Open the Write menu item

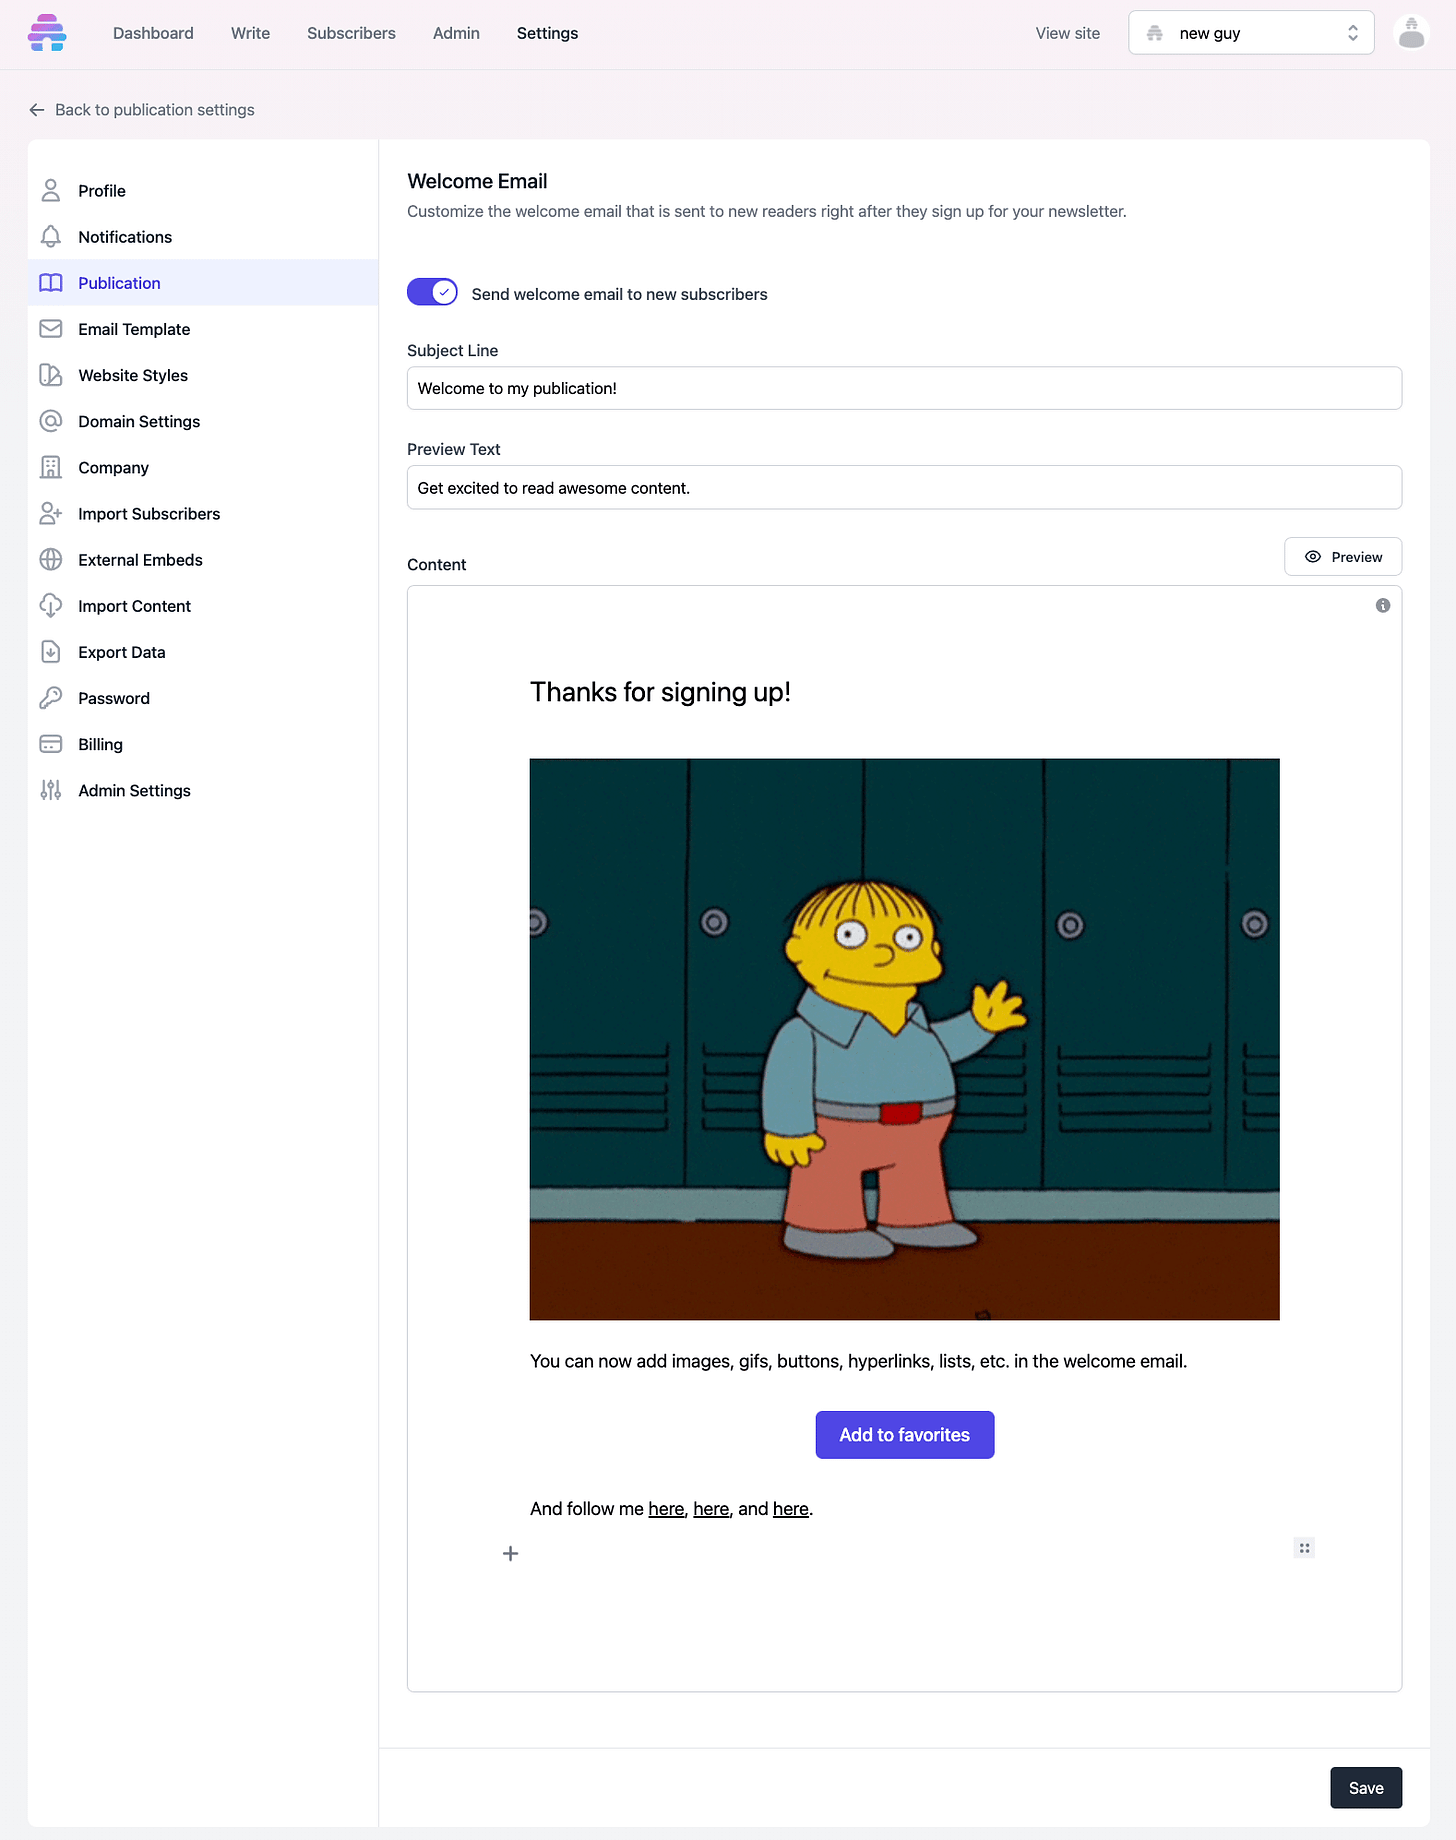(250, 33)
